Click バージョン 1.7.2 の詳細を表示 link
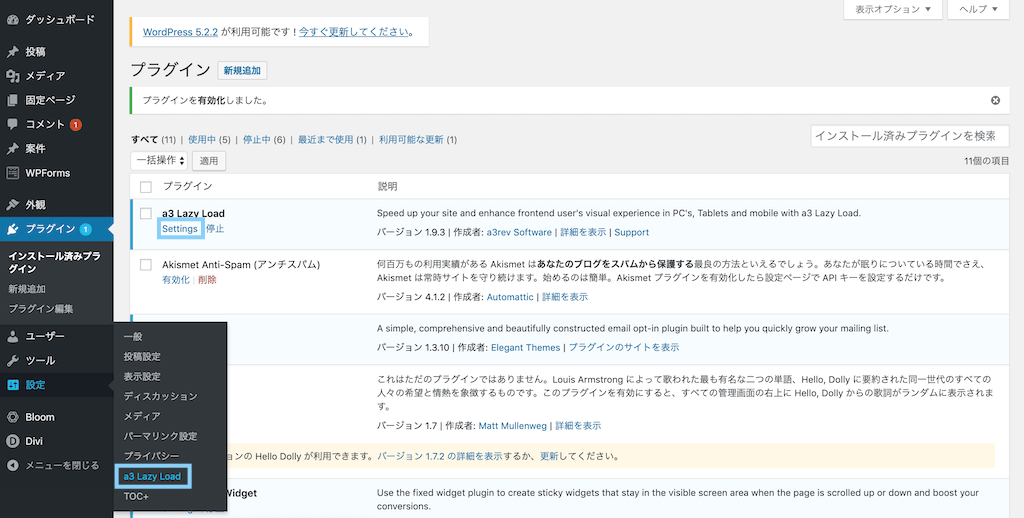The height and width of the screenshot is (518, 1024). pyautogui.click(x=440, y=456)
